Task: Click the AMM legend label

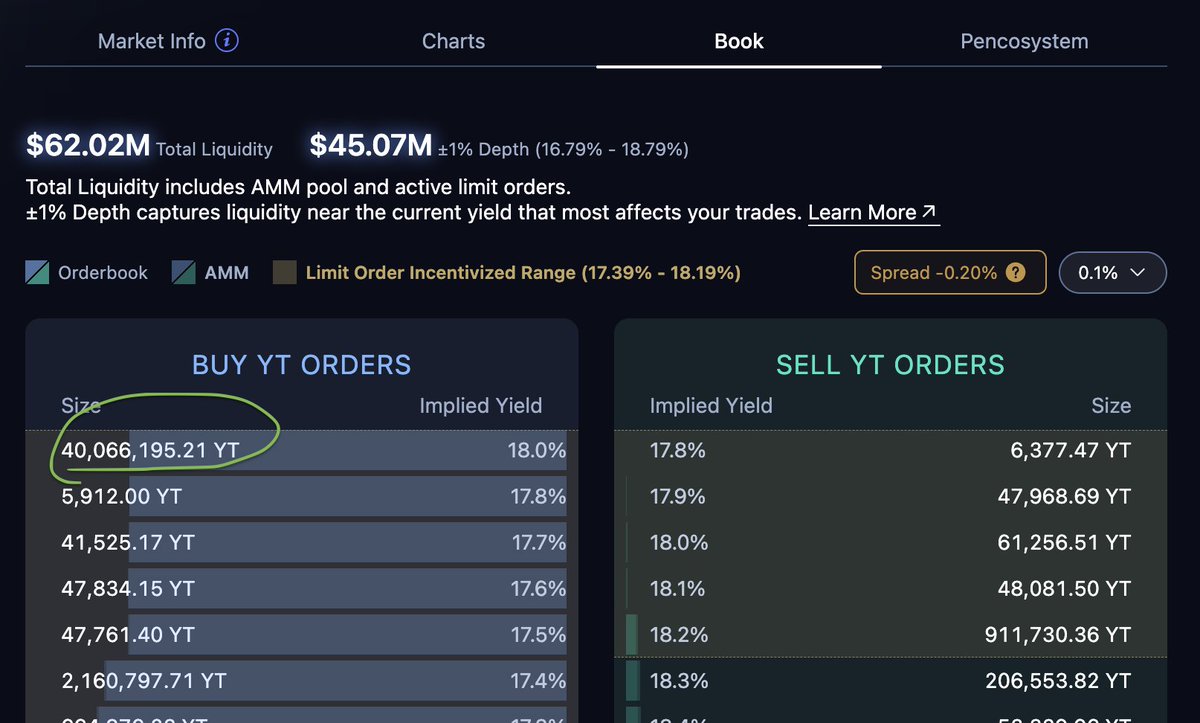Action: (x=227, y=272)
